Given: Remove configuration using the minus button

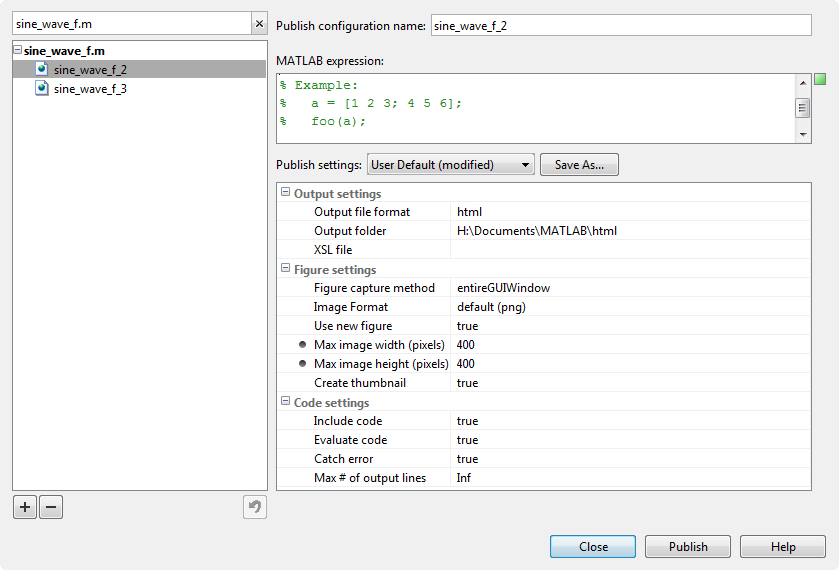Looking at the screenshot, I should pos(51,507).
